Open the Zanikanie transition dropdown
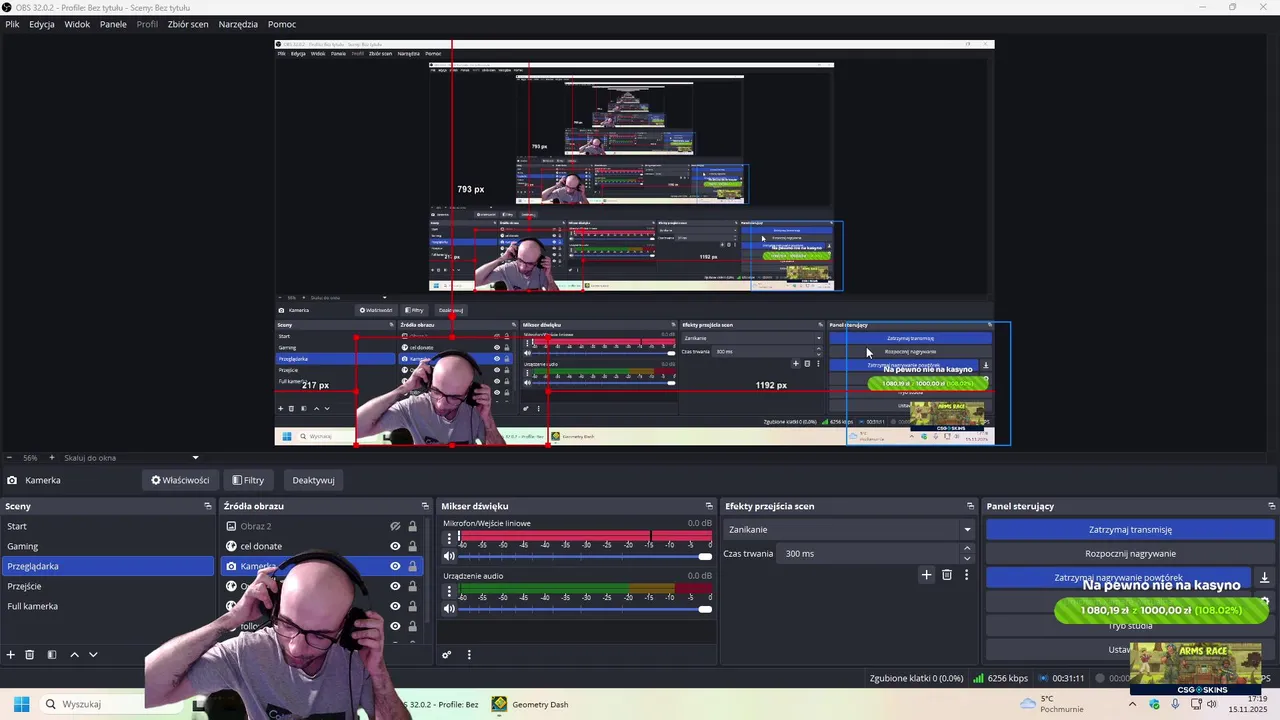Viewport: 1280px width, 720px height. [x=849, y=529]
